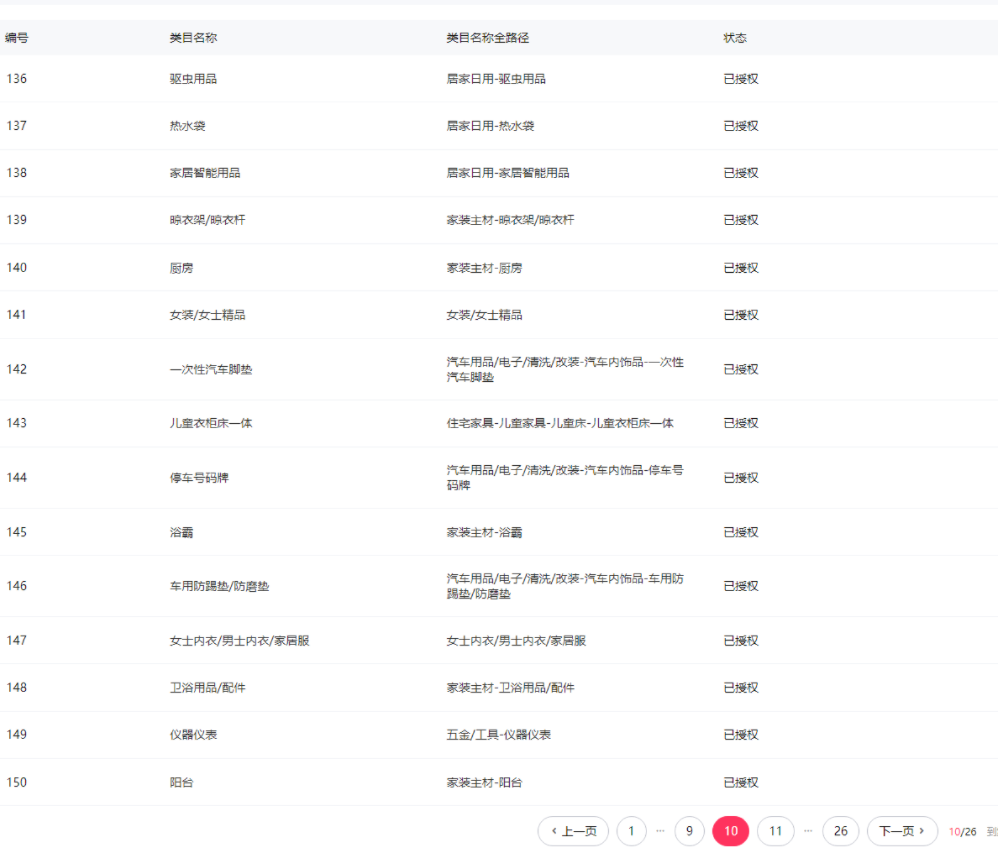Click the 类目名称 column header
Image resolution: width=998 pixels, height=849 pixels.
193,38
